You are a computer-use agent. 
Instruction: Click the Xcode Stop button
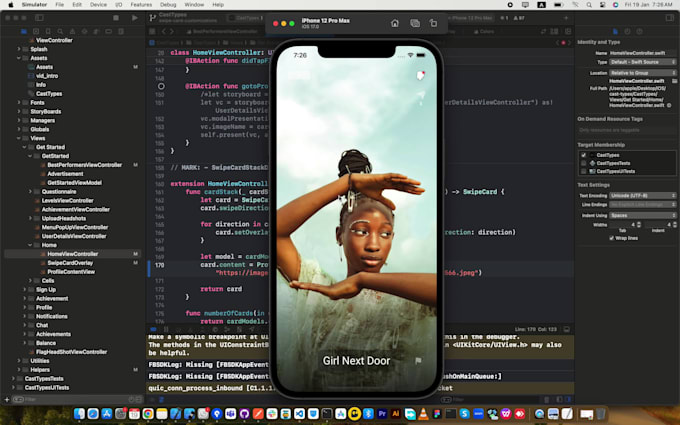click(116, 18)
